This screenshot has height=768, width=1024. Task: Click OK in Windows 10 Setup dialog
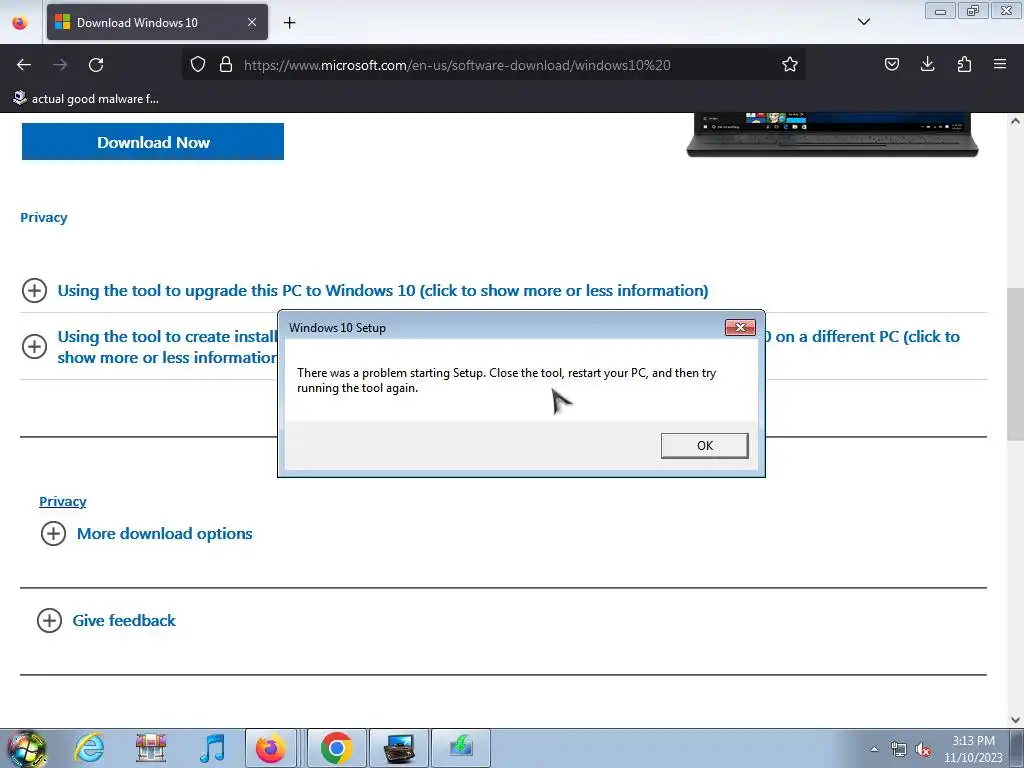click(x=705, y=445)
